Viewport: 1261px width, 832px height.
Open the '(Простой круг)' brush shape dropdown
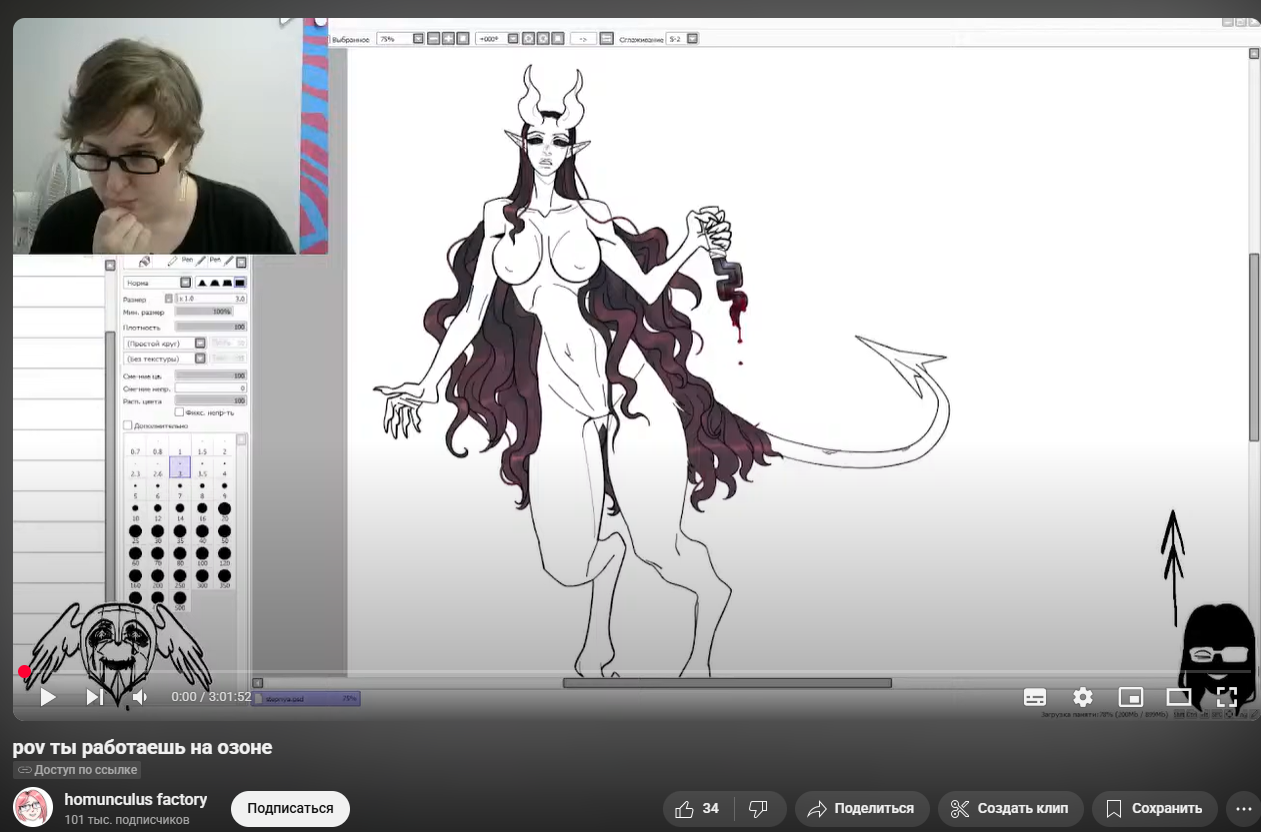coord(200,343)
